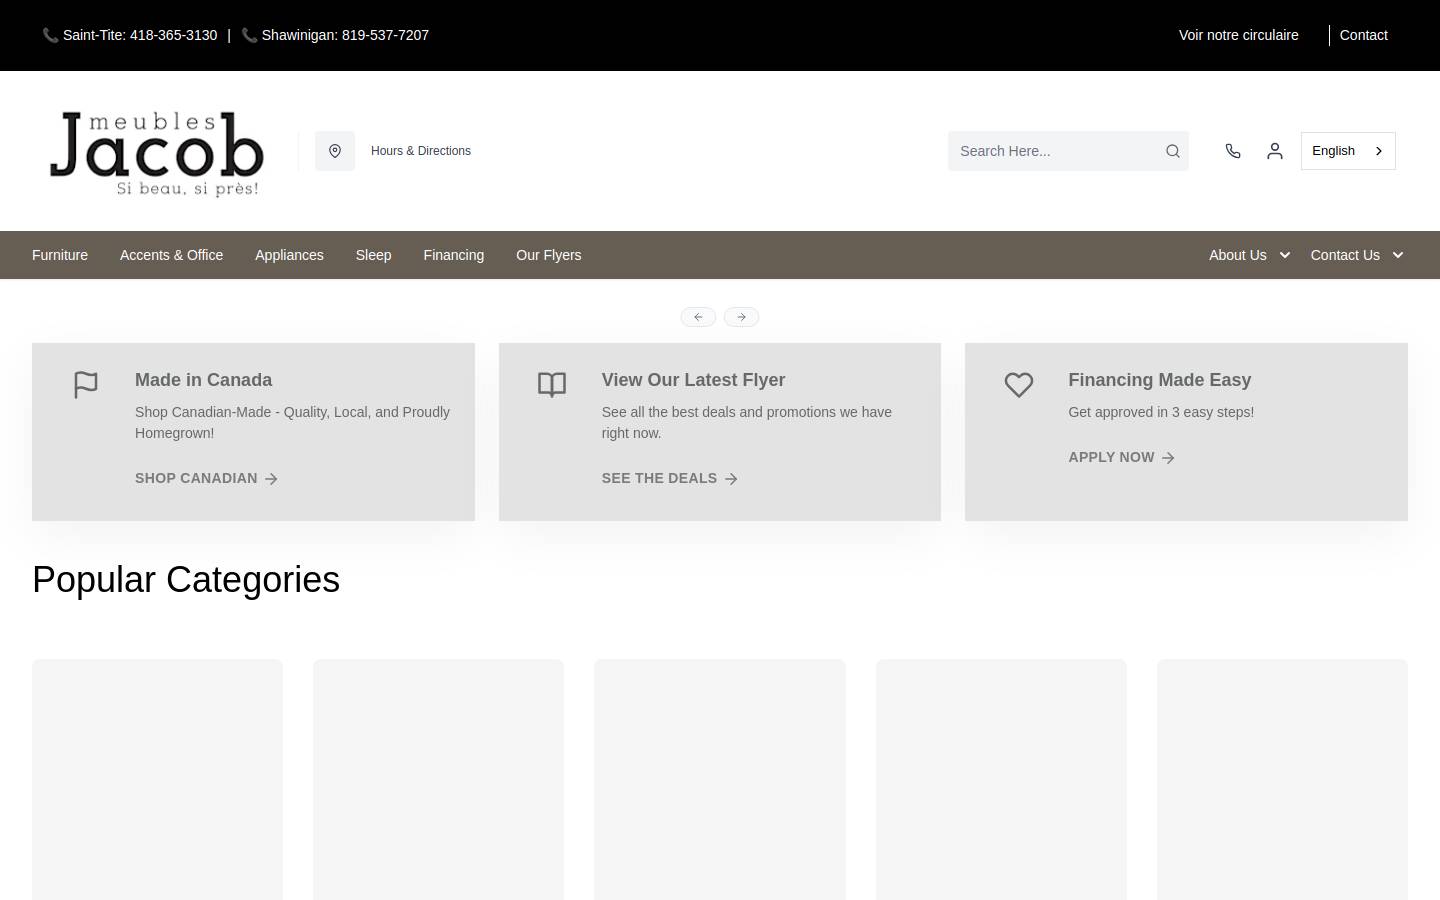Click Financing Made Easy heading
The width and height of the screenshot is (1440, 900).
tap(1159, 380)
